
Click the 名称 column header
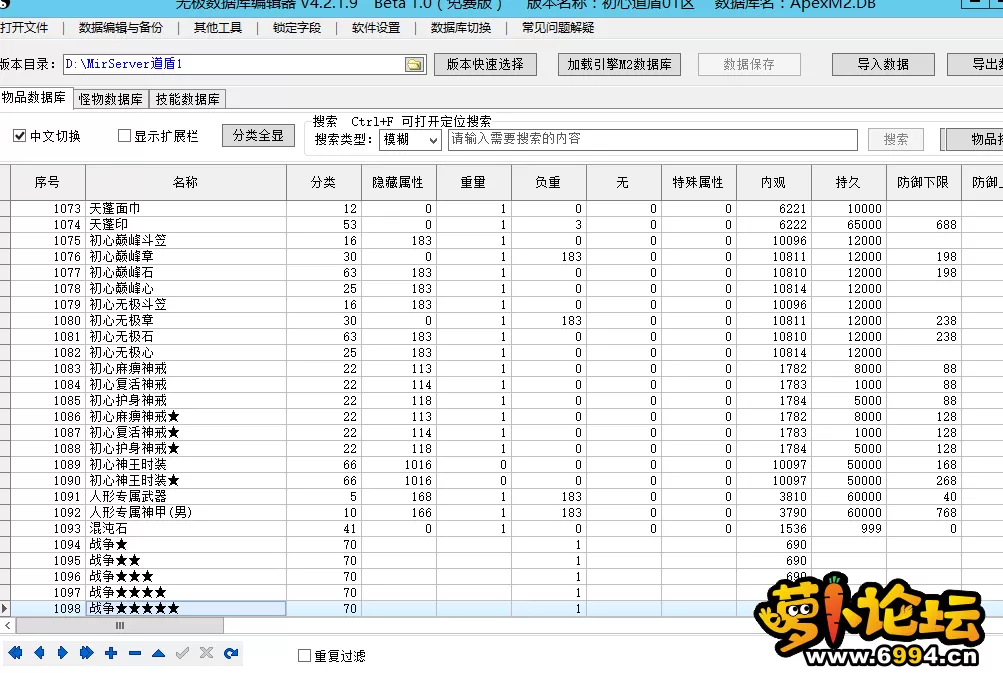click(186, 182)
